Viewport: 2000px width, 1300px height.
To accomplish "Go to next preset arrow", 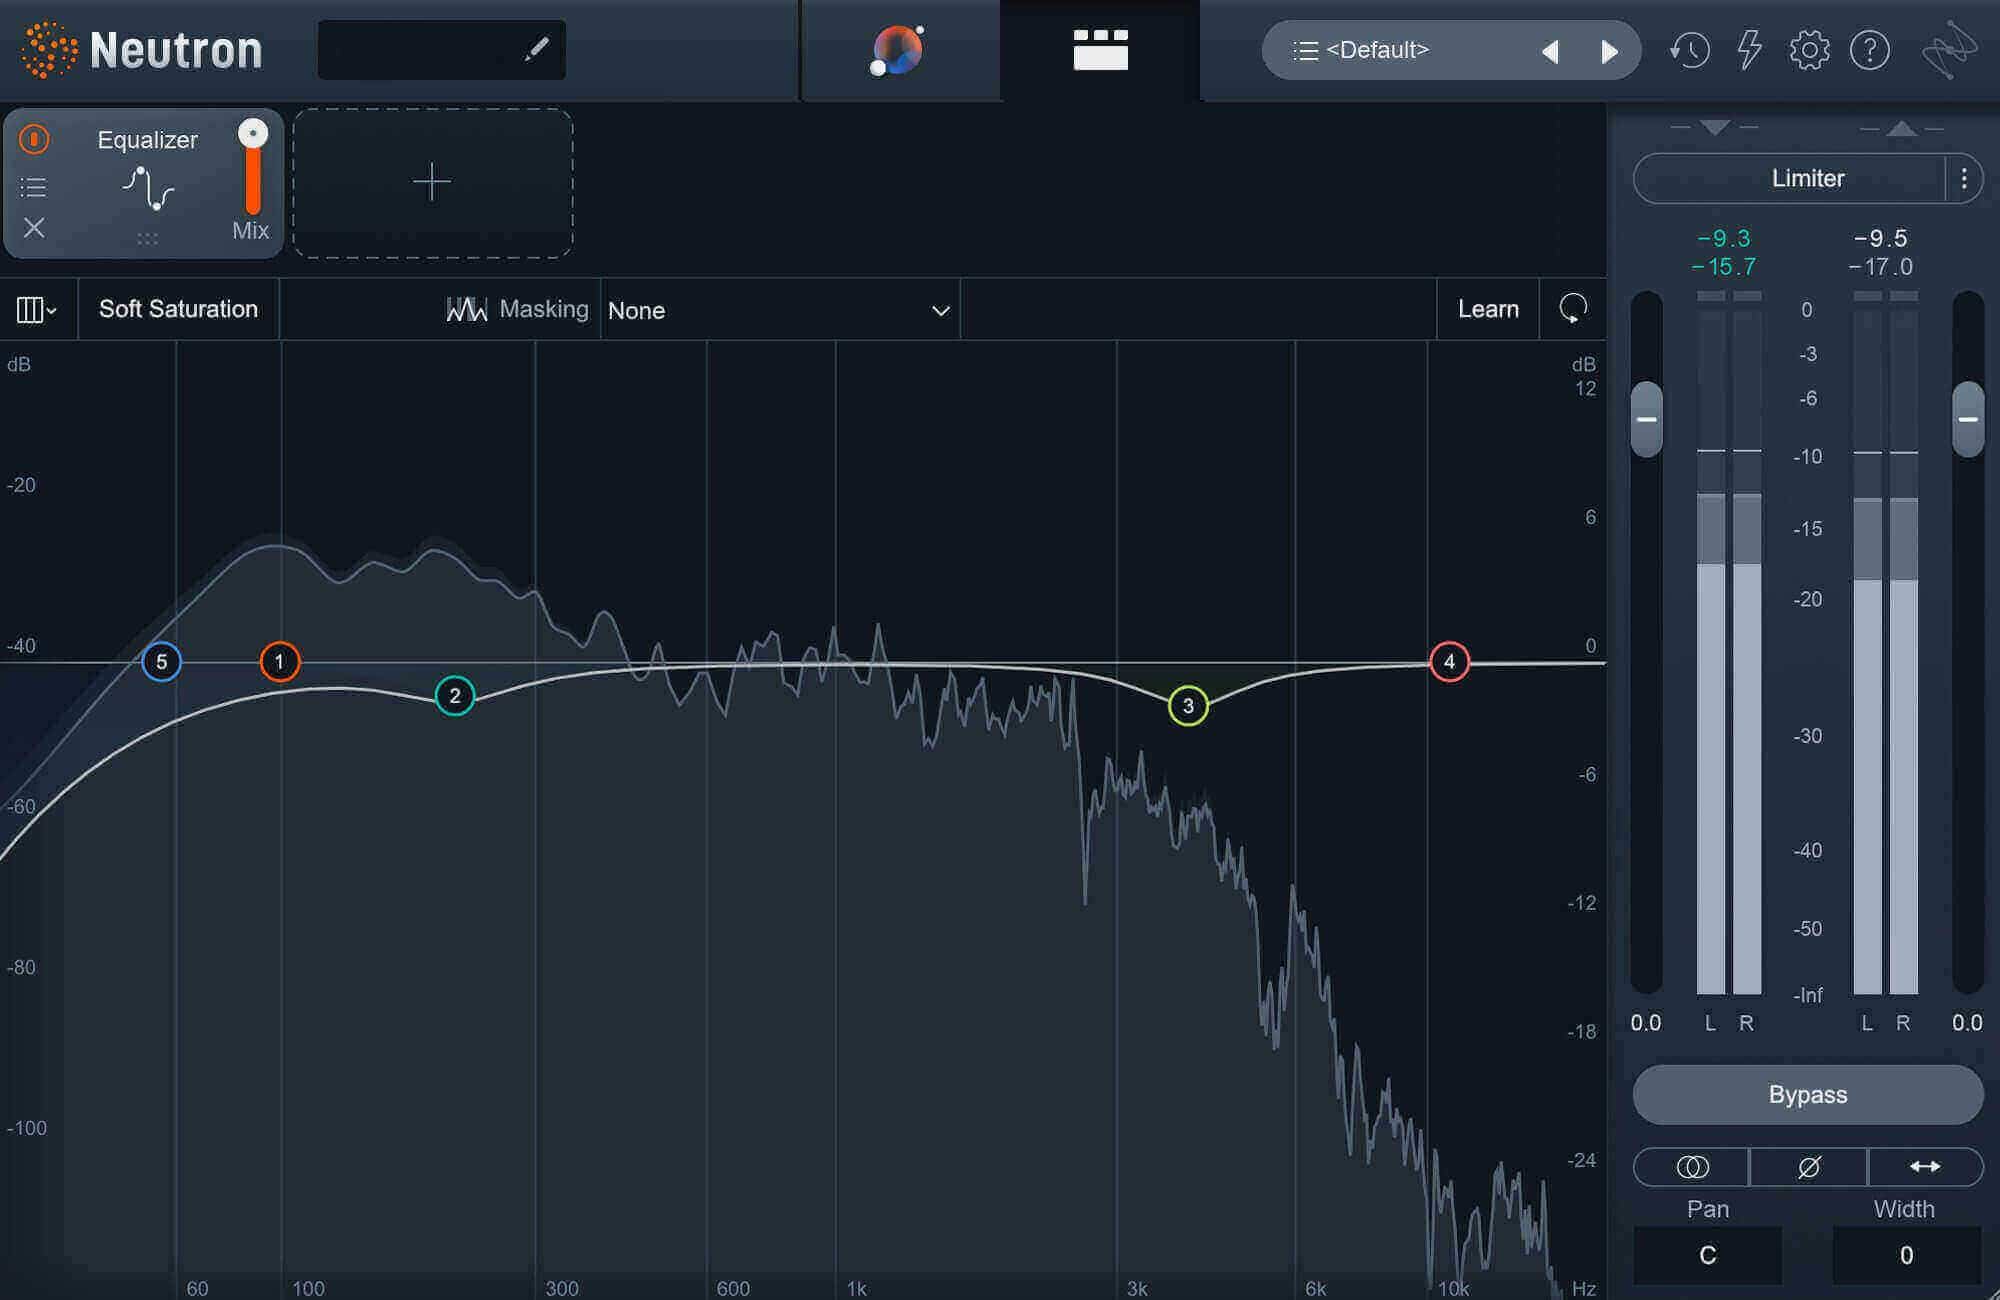I will (x=1609, y=51).
